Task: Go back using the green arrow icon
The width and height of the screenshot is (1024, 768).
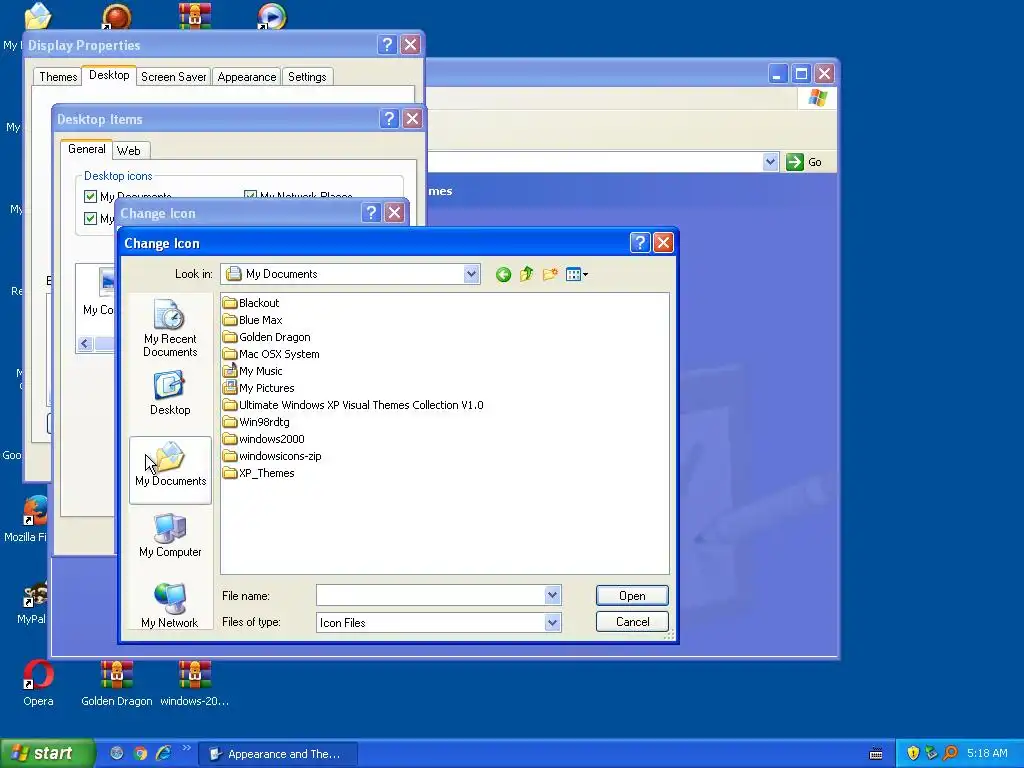Action: 503,274
